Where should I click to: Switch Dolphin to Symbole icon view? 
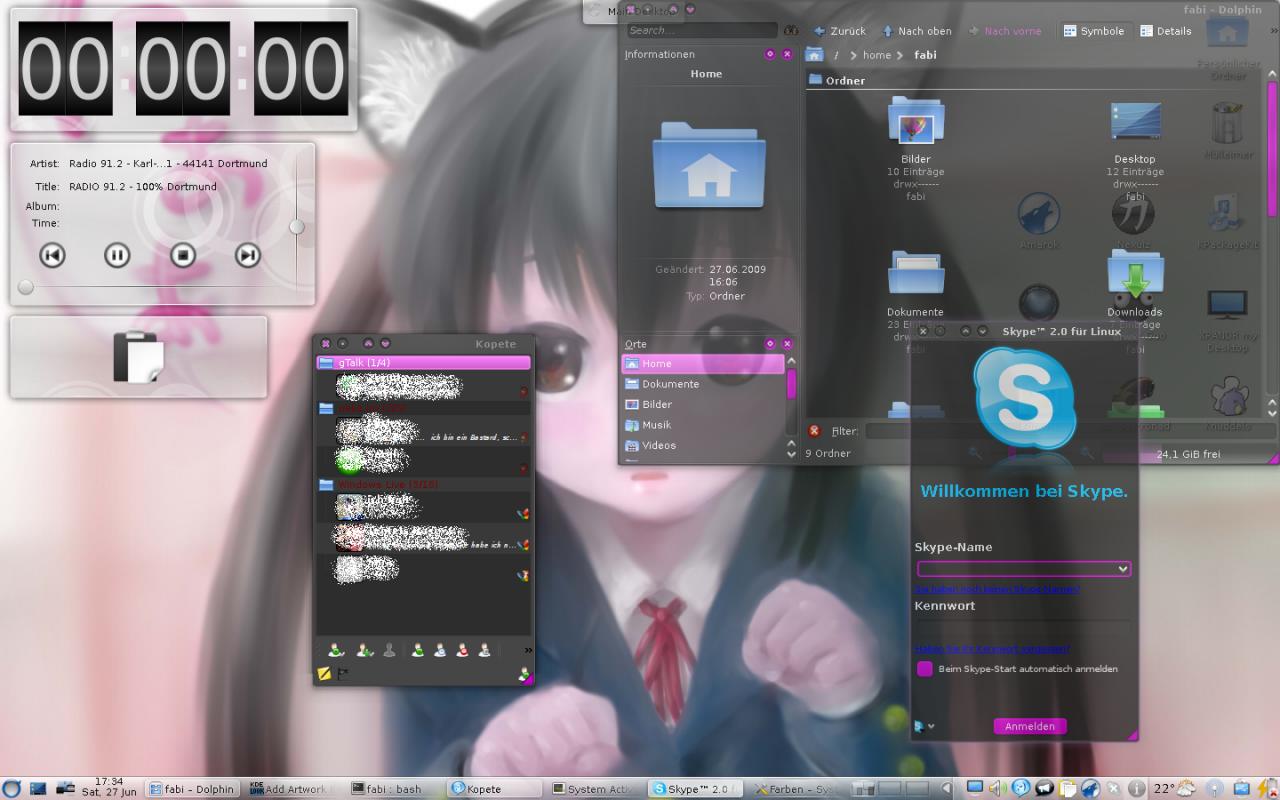[1093, 31]
